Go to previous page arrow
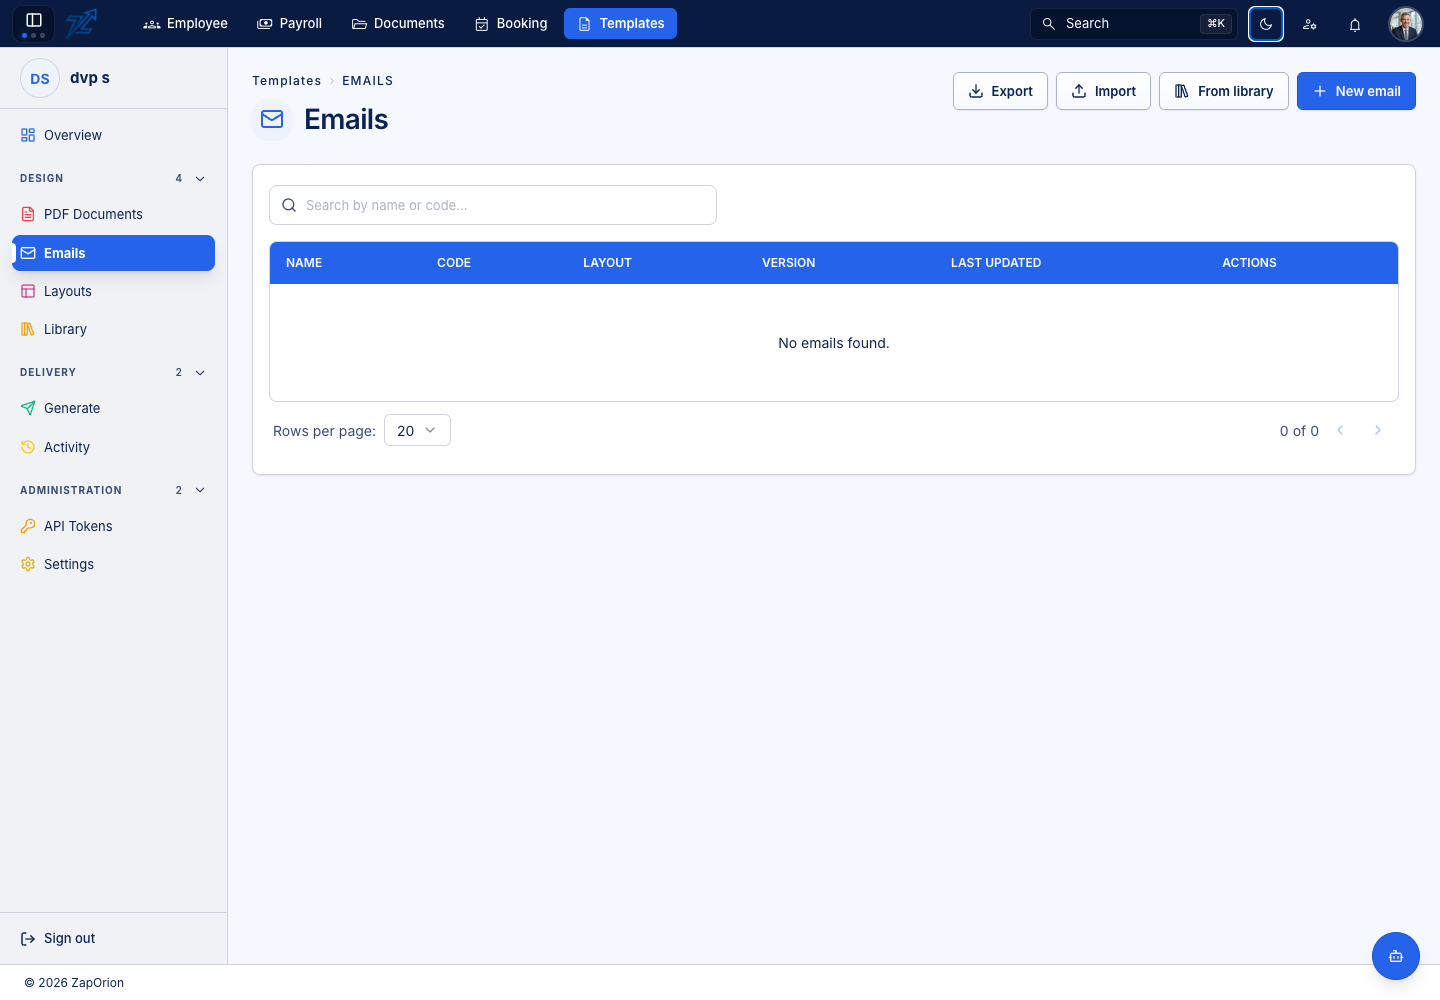The width and height of the screenshot is (1440, 1000). (x=1340, y=430)
